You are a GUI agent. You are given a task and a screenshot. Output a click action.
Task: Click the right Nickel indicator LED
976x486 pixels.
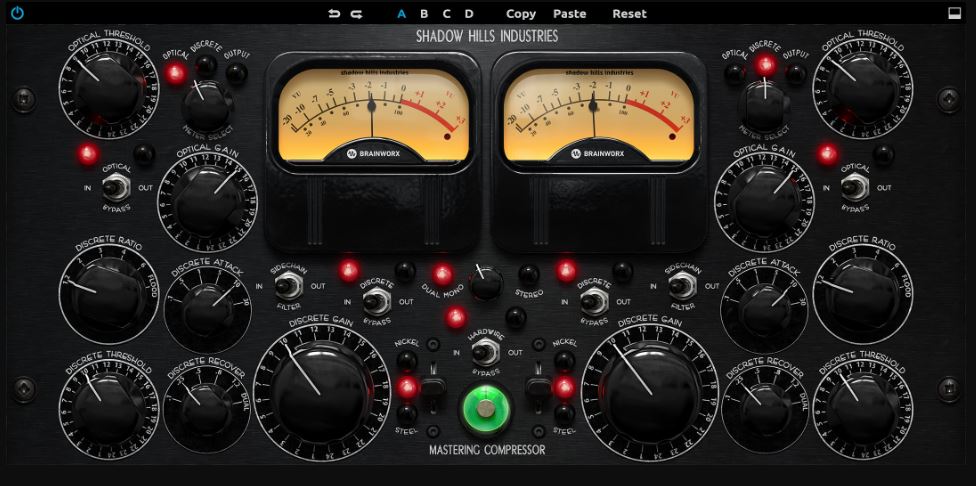point(565,360)
